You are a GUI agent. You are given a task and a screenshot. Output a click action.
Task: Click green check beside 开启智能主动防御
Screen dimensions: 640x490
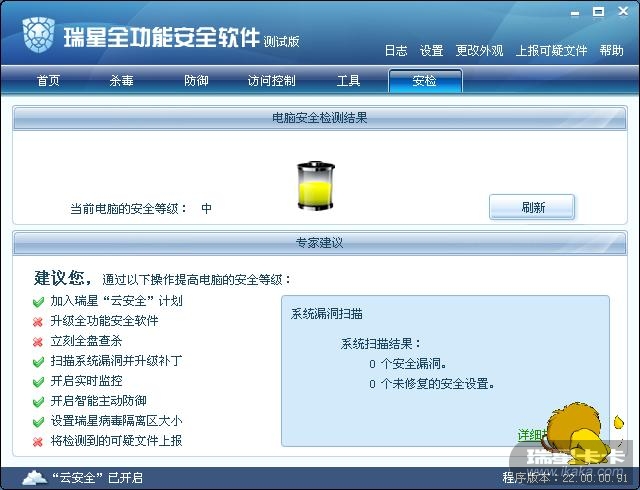(38, 402)
